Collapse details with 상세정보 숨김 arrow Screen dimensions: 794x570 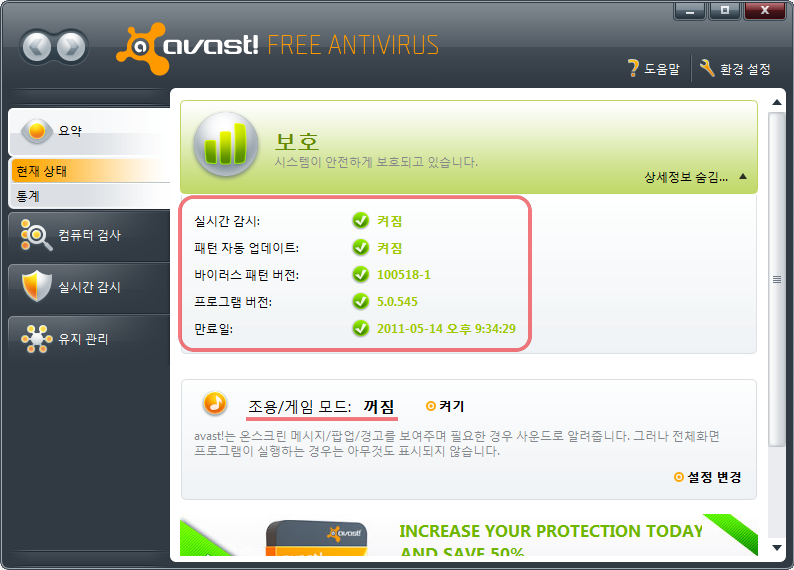pyautogui.click(x=743, y=177)
